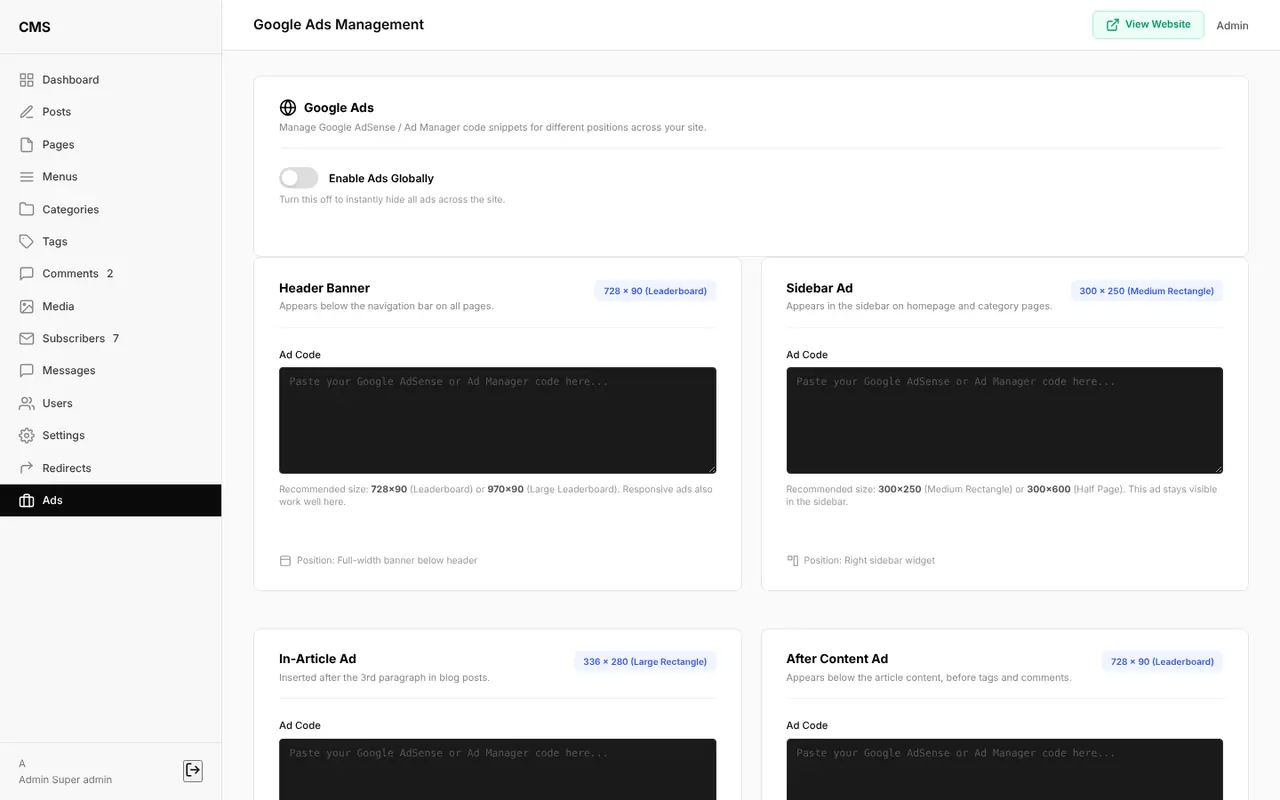Focus the In-Article Ad code textarea
Image resolution: width=1280 pixels, height=800 pixels.
click(x=497, y=769)
